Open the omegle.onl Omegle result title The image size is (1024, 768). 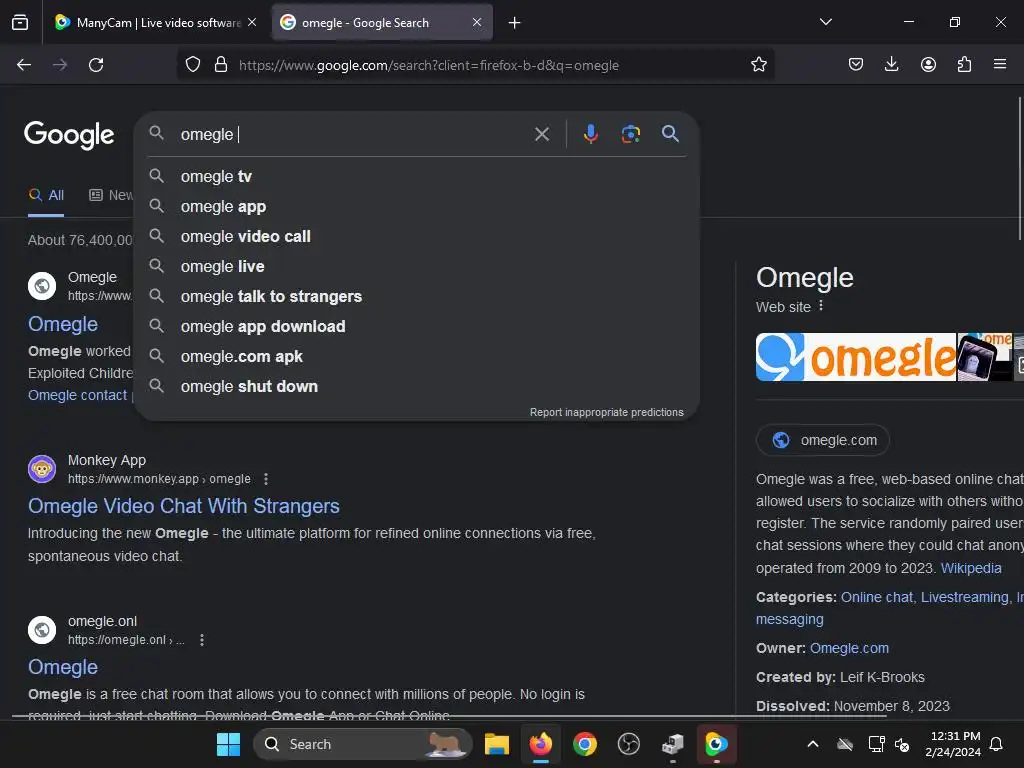tap(63, 667)
